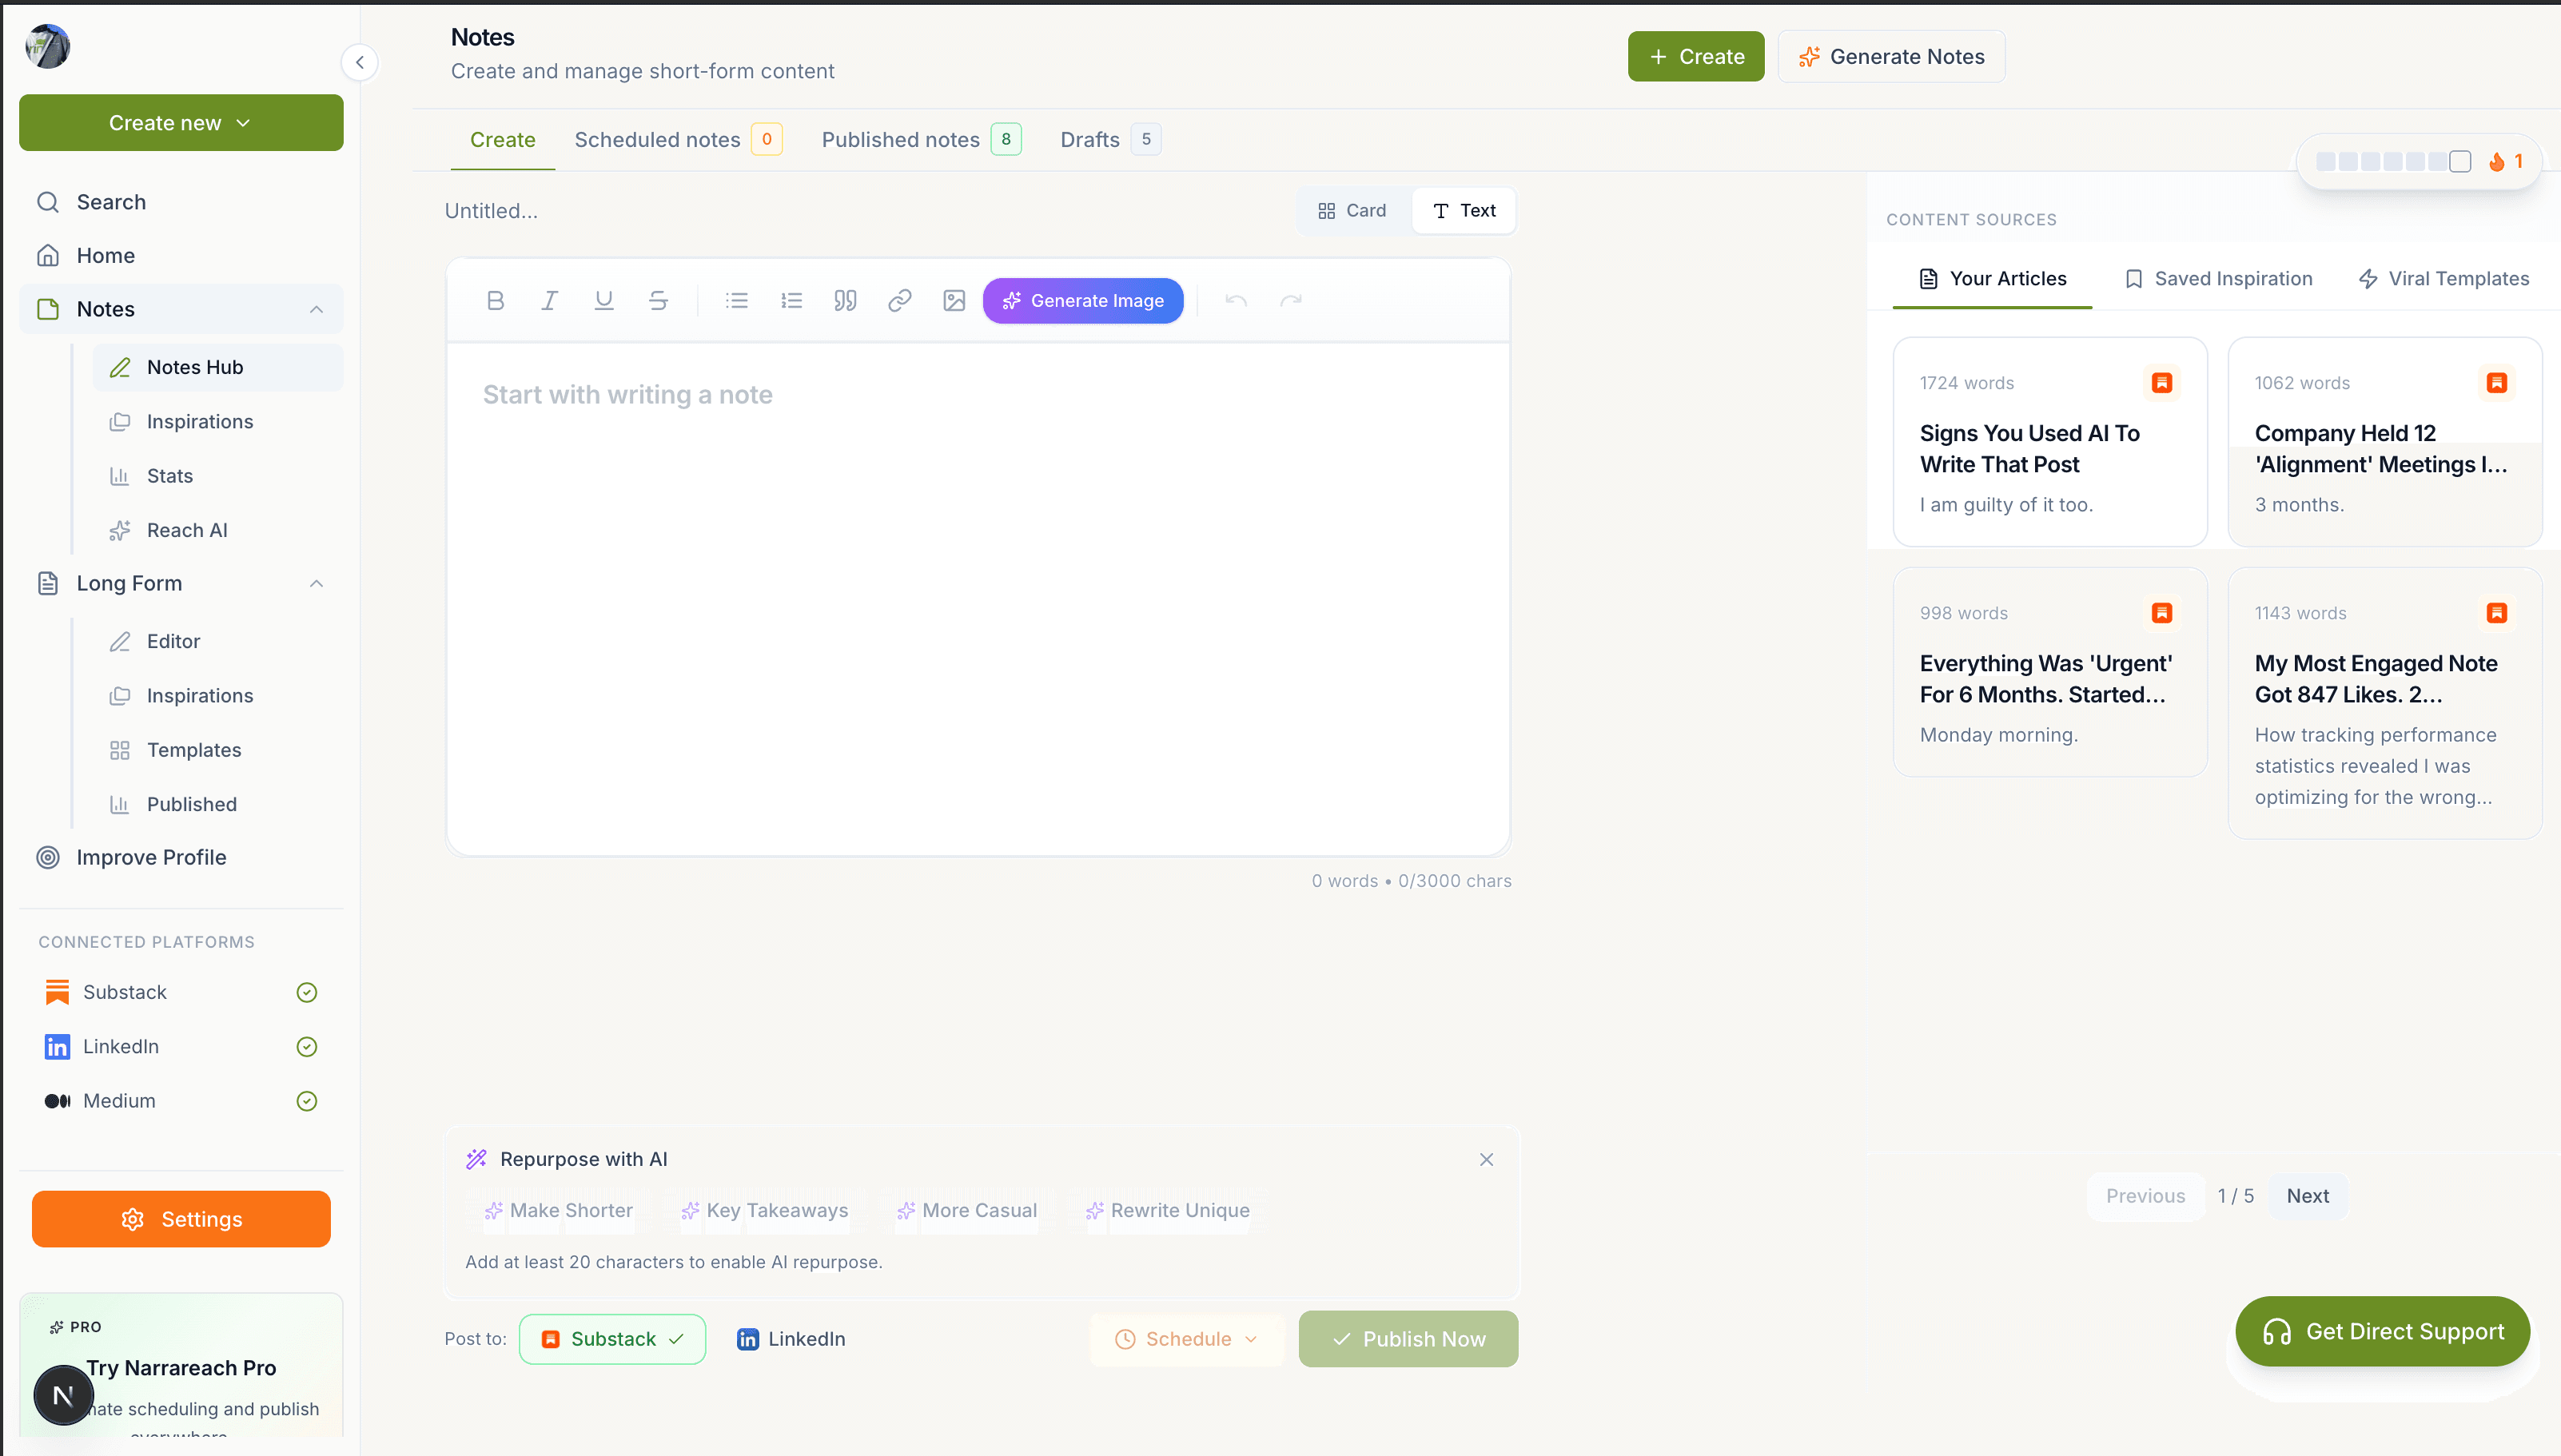Click Get Direct Support

(2383, 1332)
